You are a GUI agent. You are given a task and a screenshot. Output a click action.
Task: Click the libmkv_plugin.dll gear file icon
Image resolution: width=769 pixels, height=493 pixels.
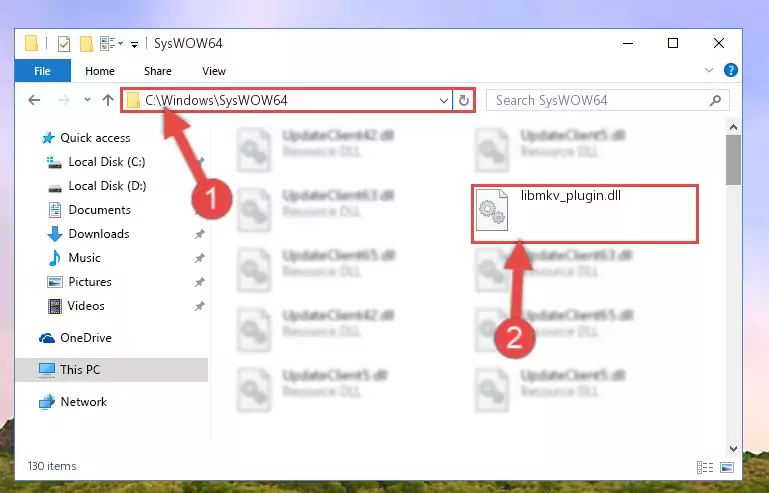click(x=492, y=210)
